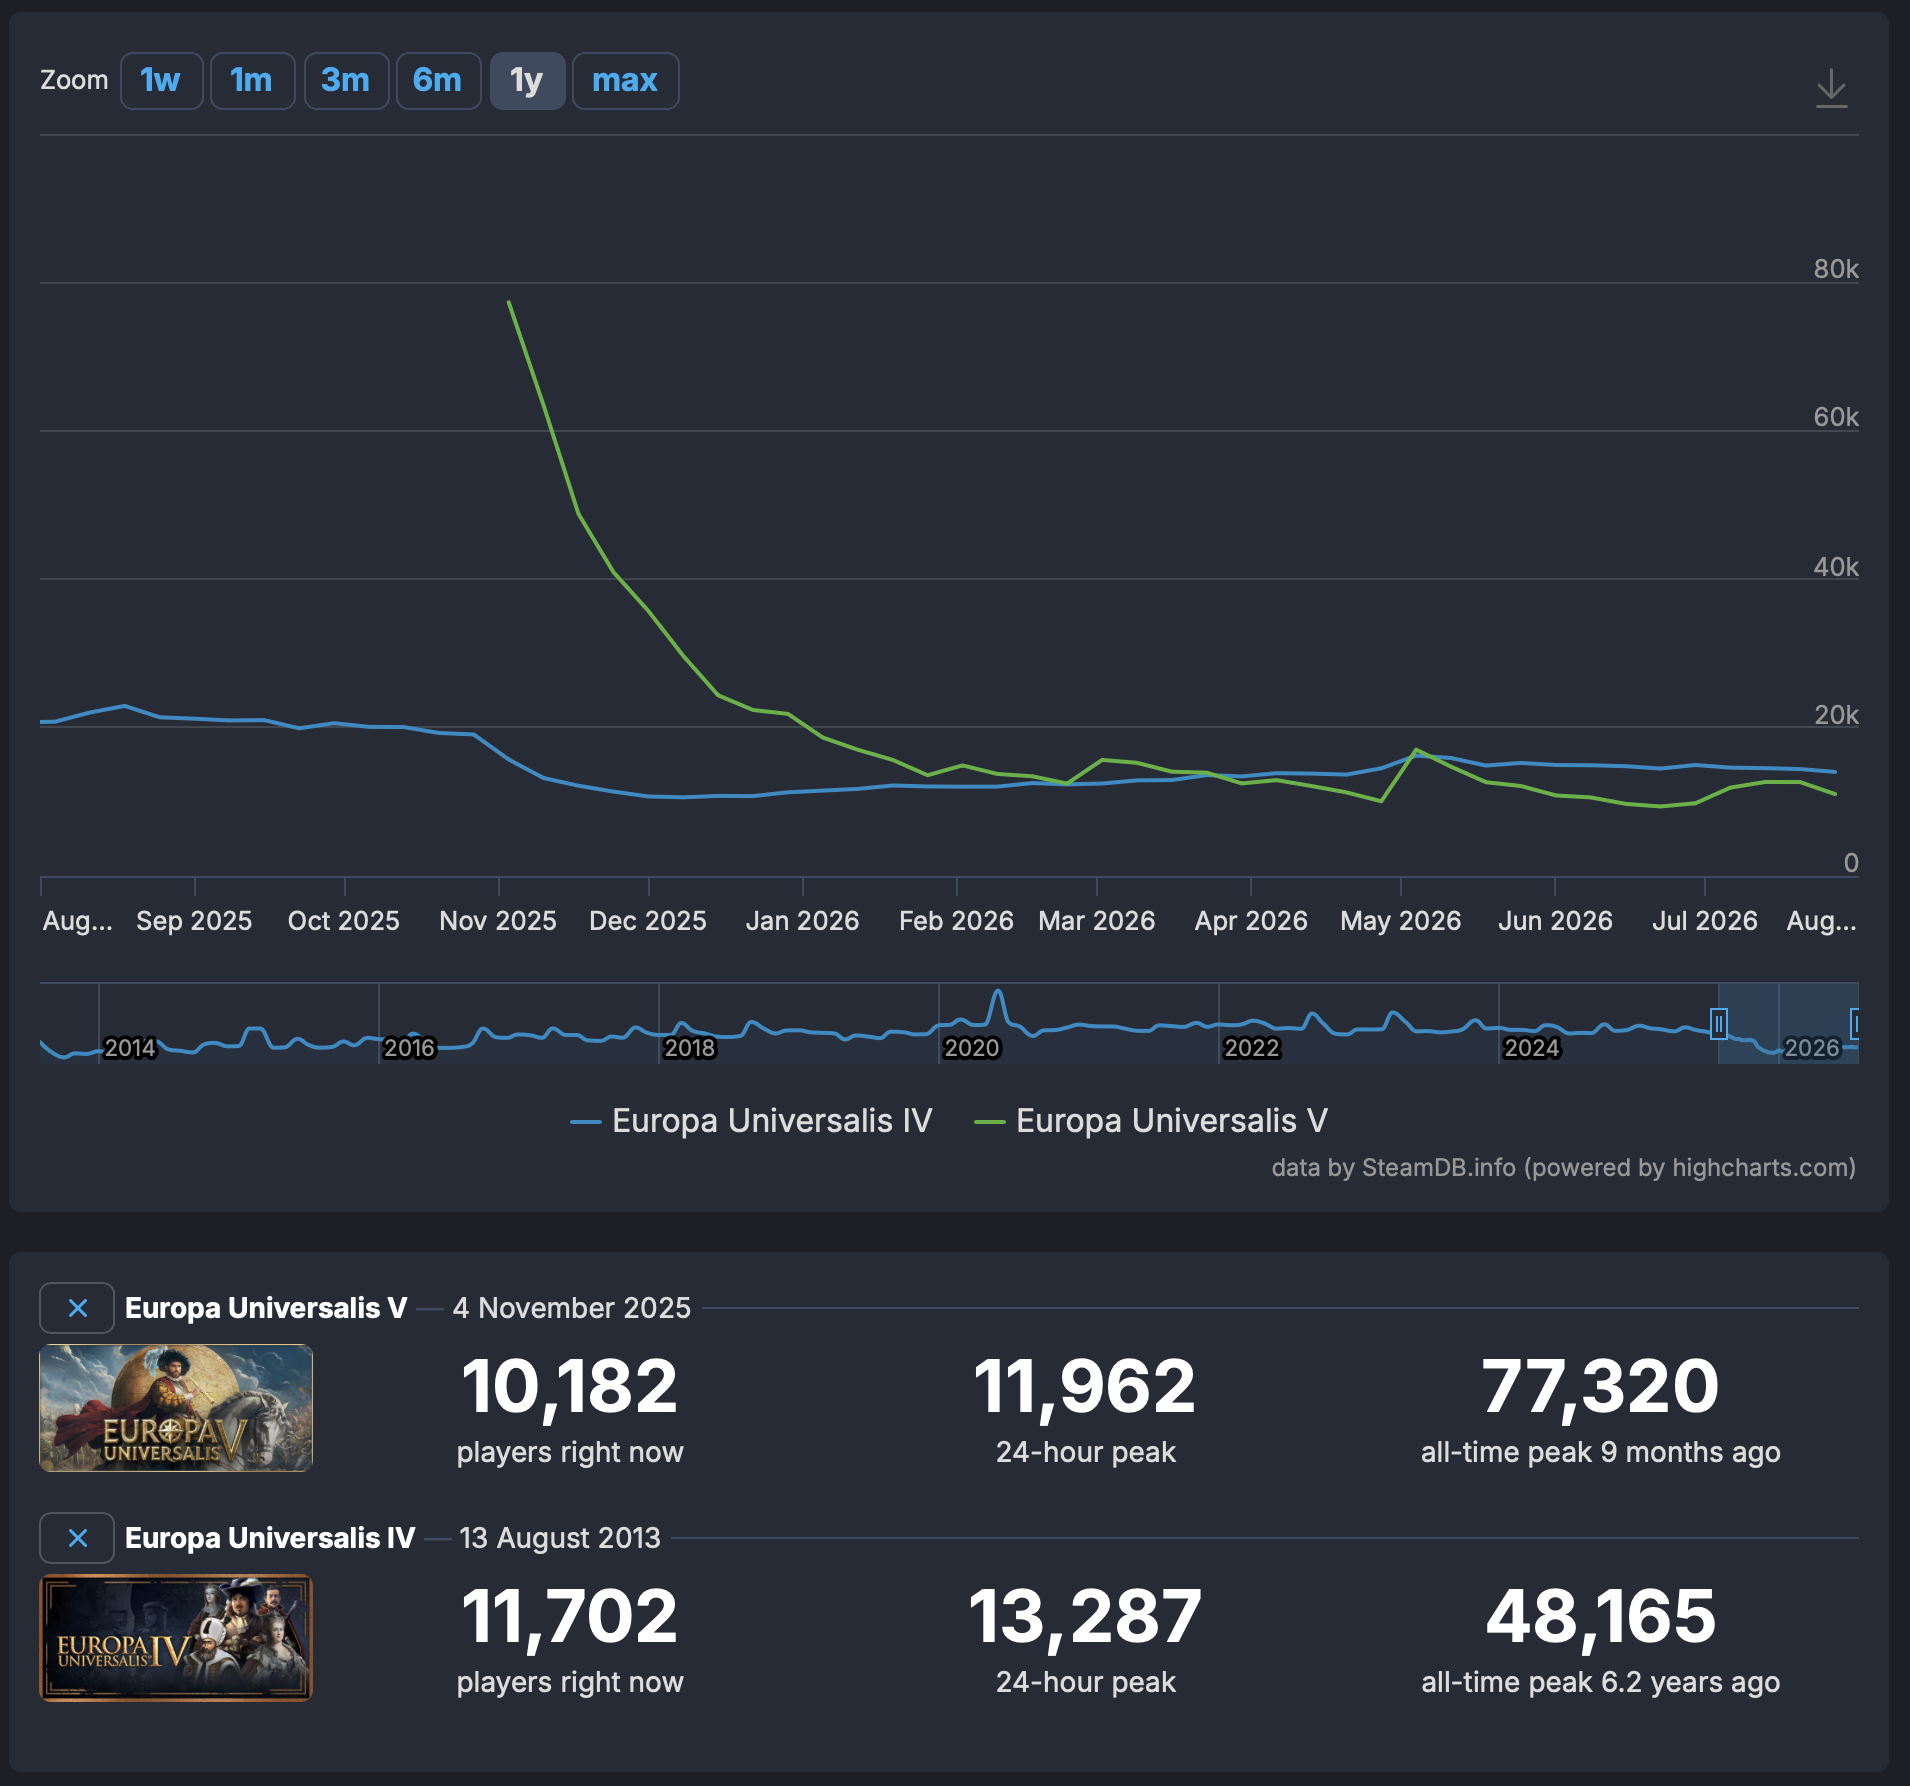This screenshot has width=1910, height=1786.
Task: Click the 40k y-axis label
Action: coord(1836,567)
